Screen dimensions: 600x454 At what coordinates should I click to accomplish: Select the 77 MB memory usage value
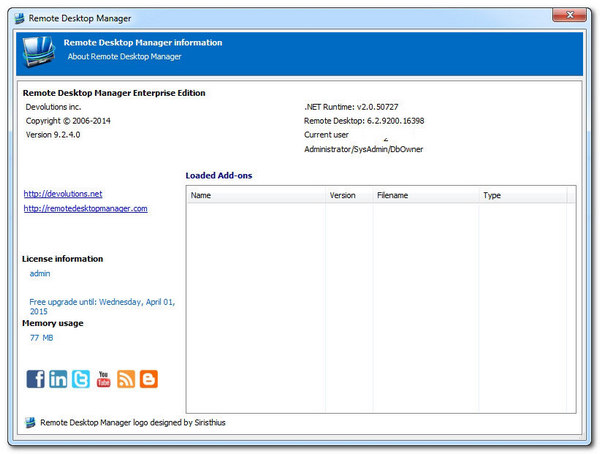42,338
